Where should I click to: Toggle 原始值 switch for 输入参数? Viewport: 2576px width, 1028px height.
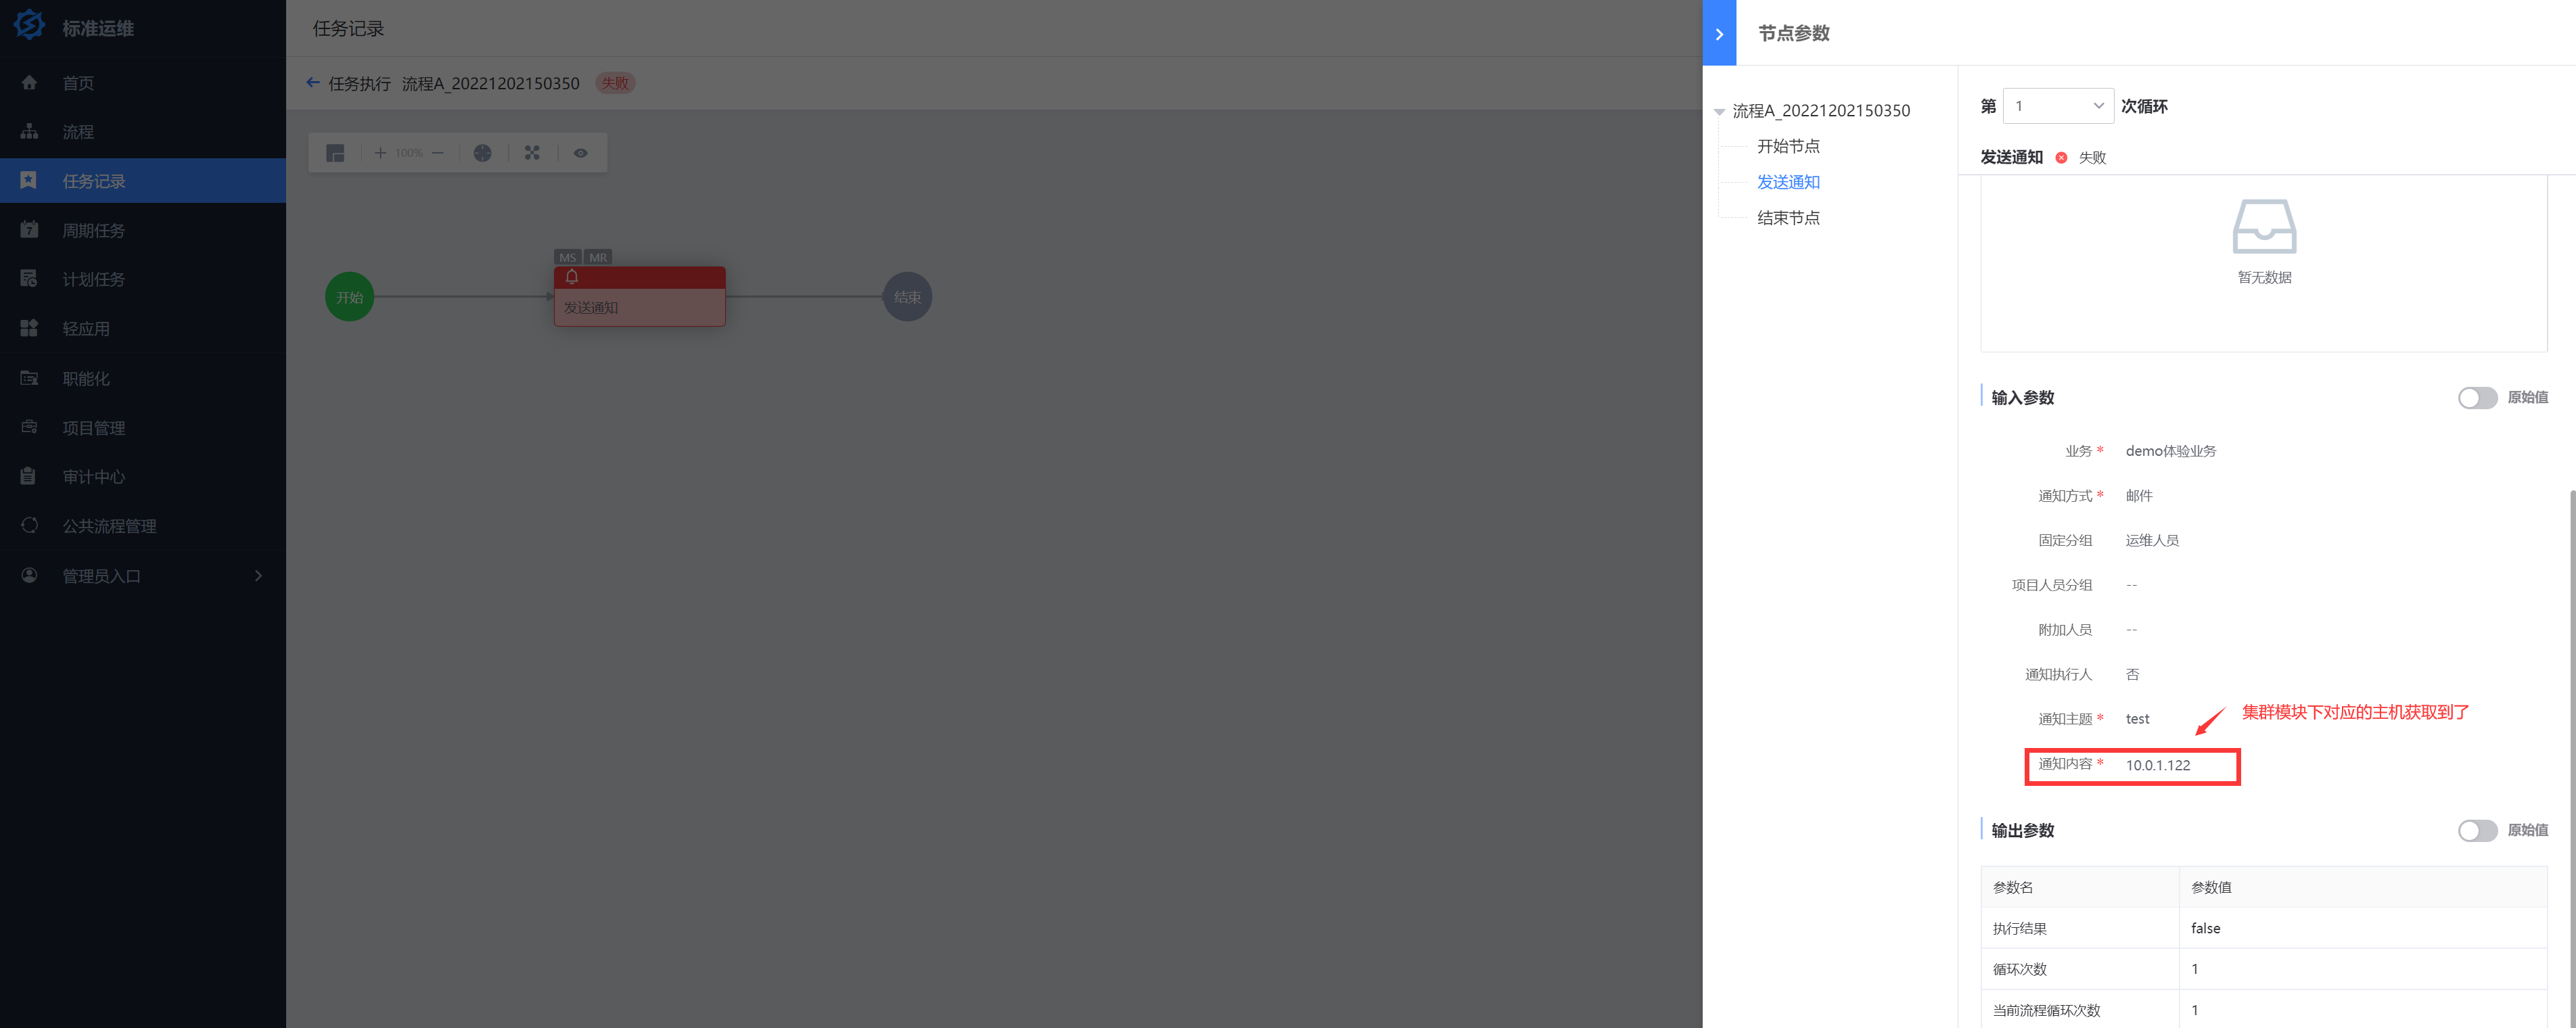coord(2477,398)
